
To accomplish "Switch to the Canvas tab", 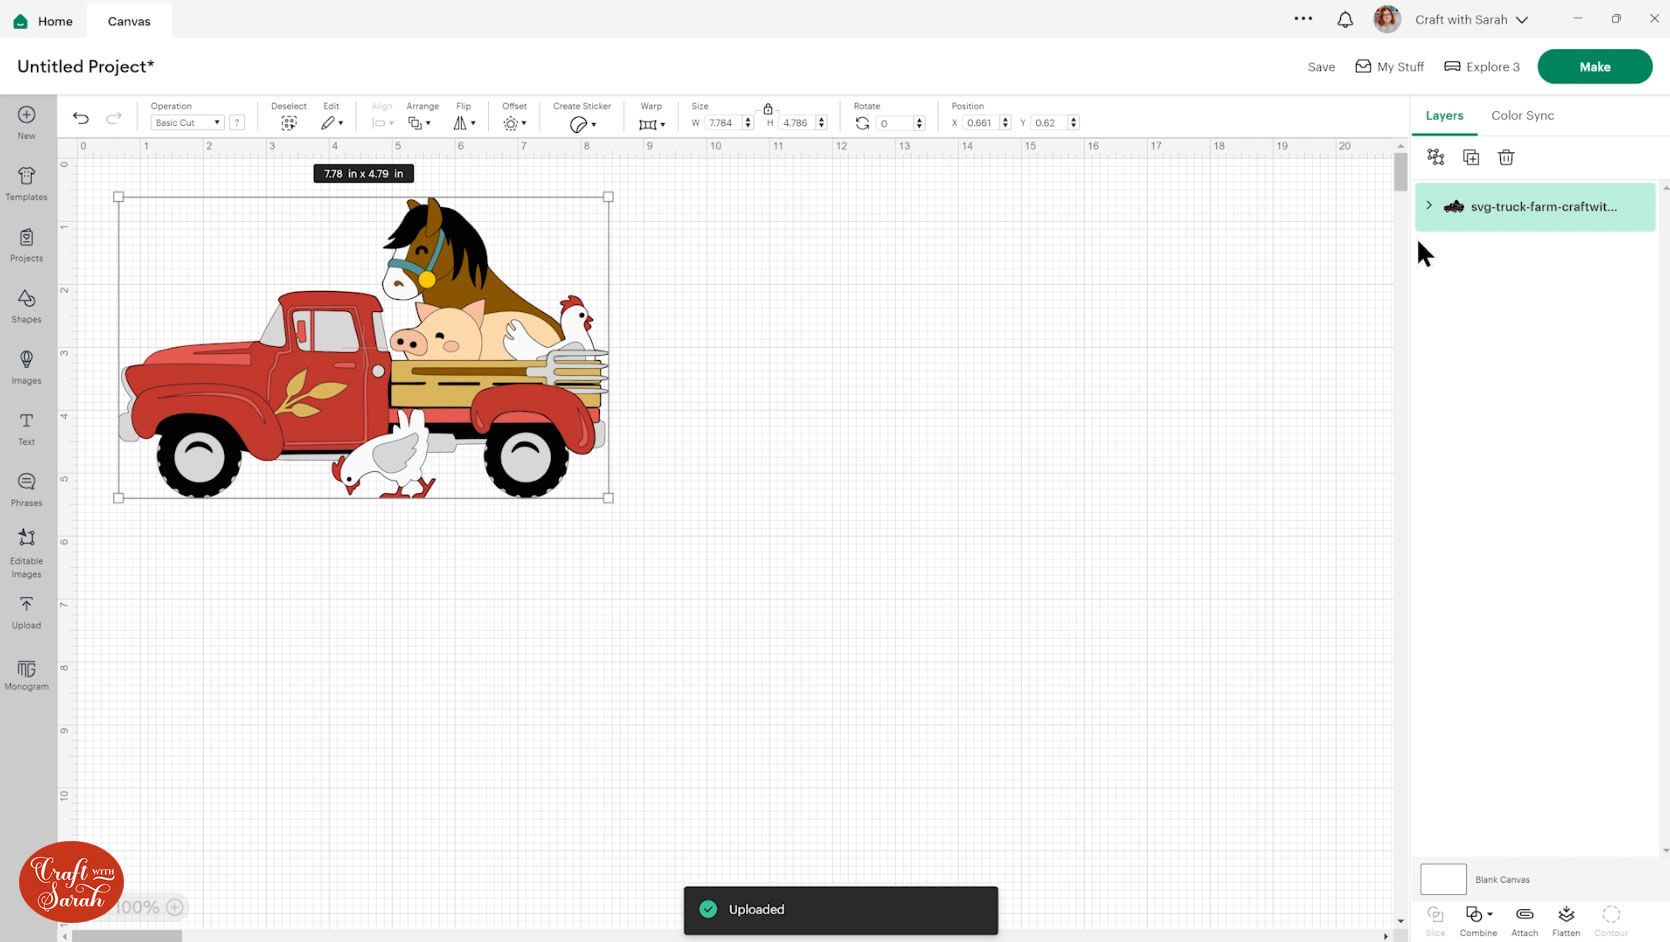I will (x=129, y=20).
